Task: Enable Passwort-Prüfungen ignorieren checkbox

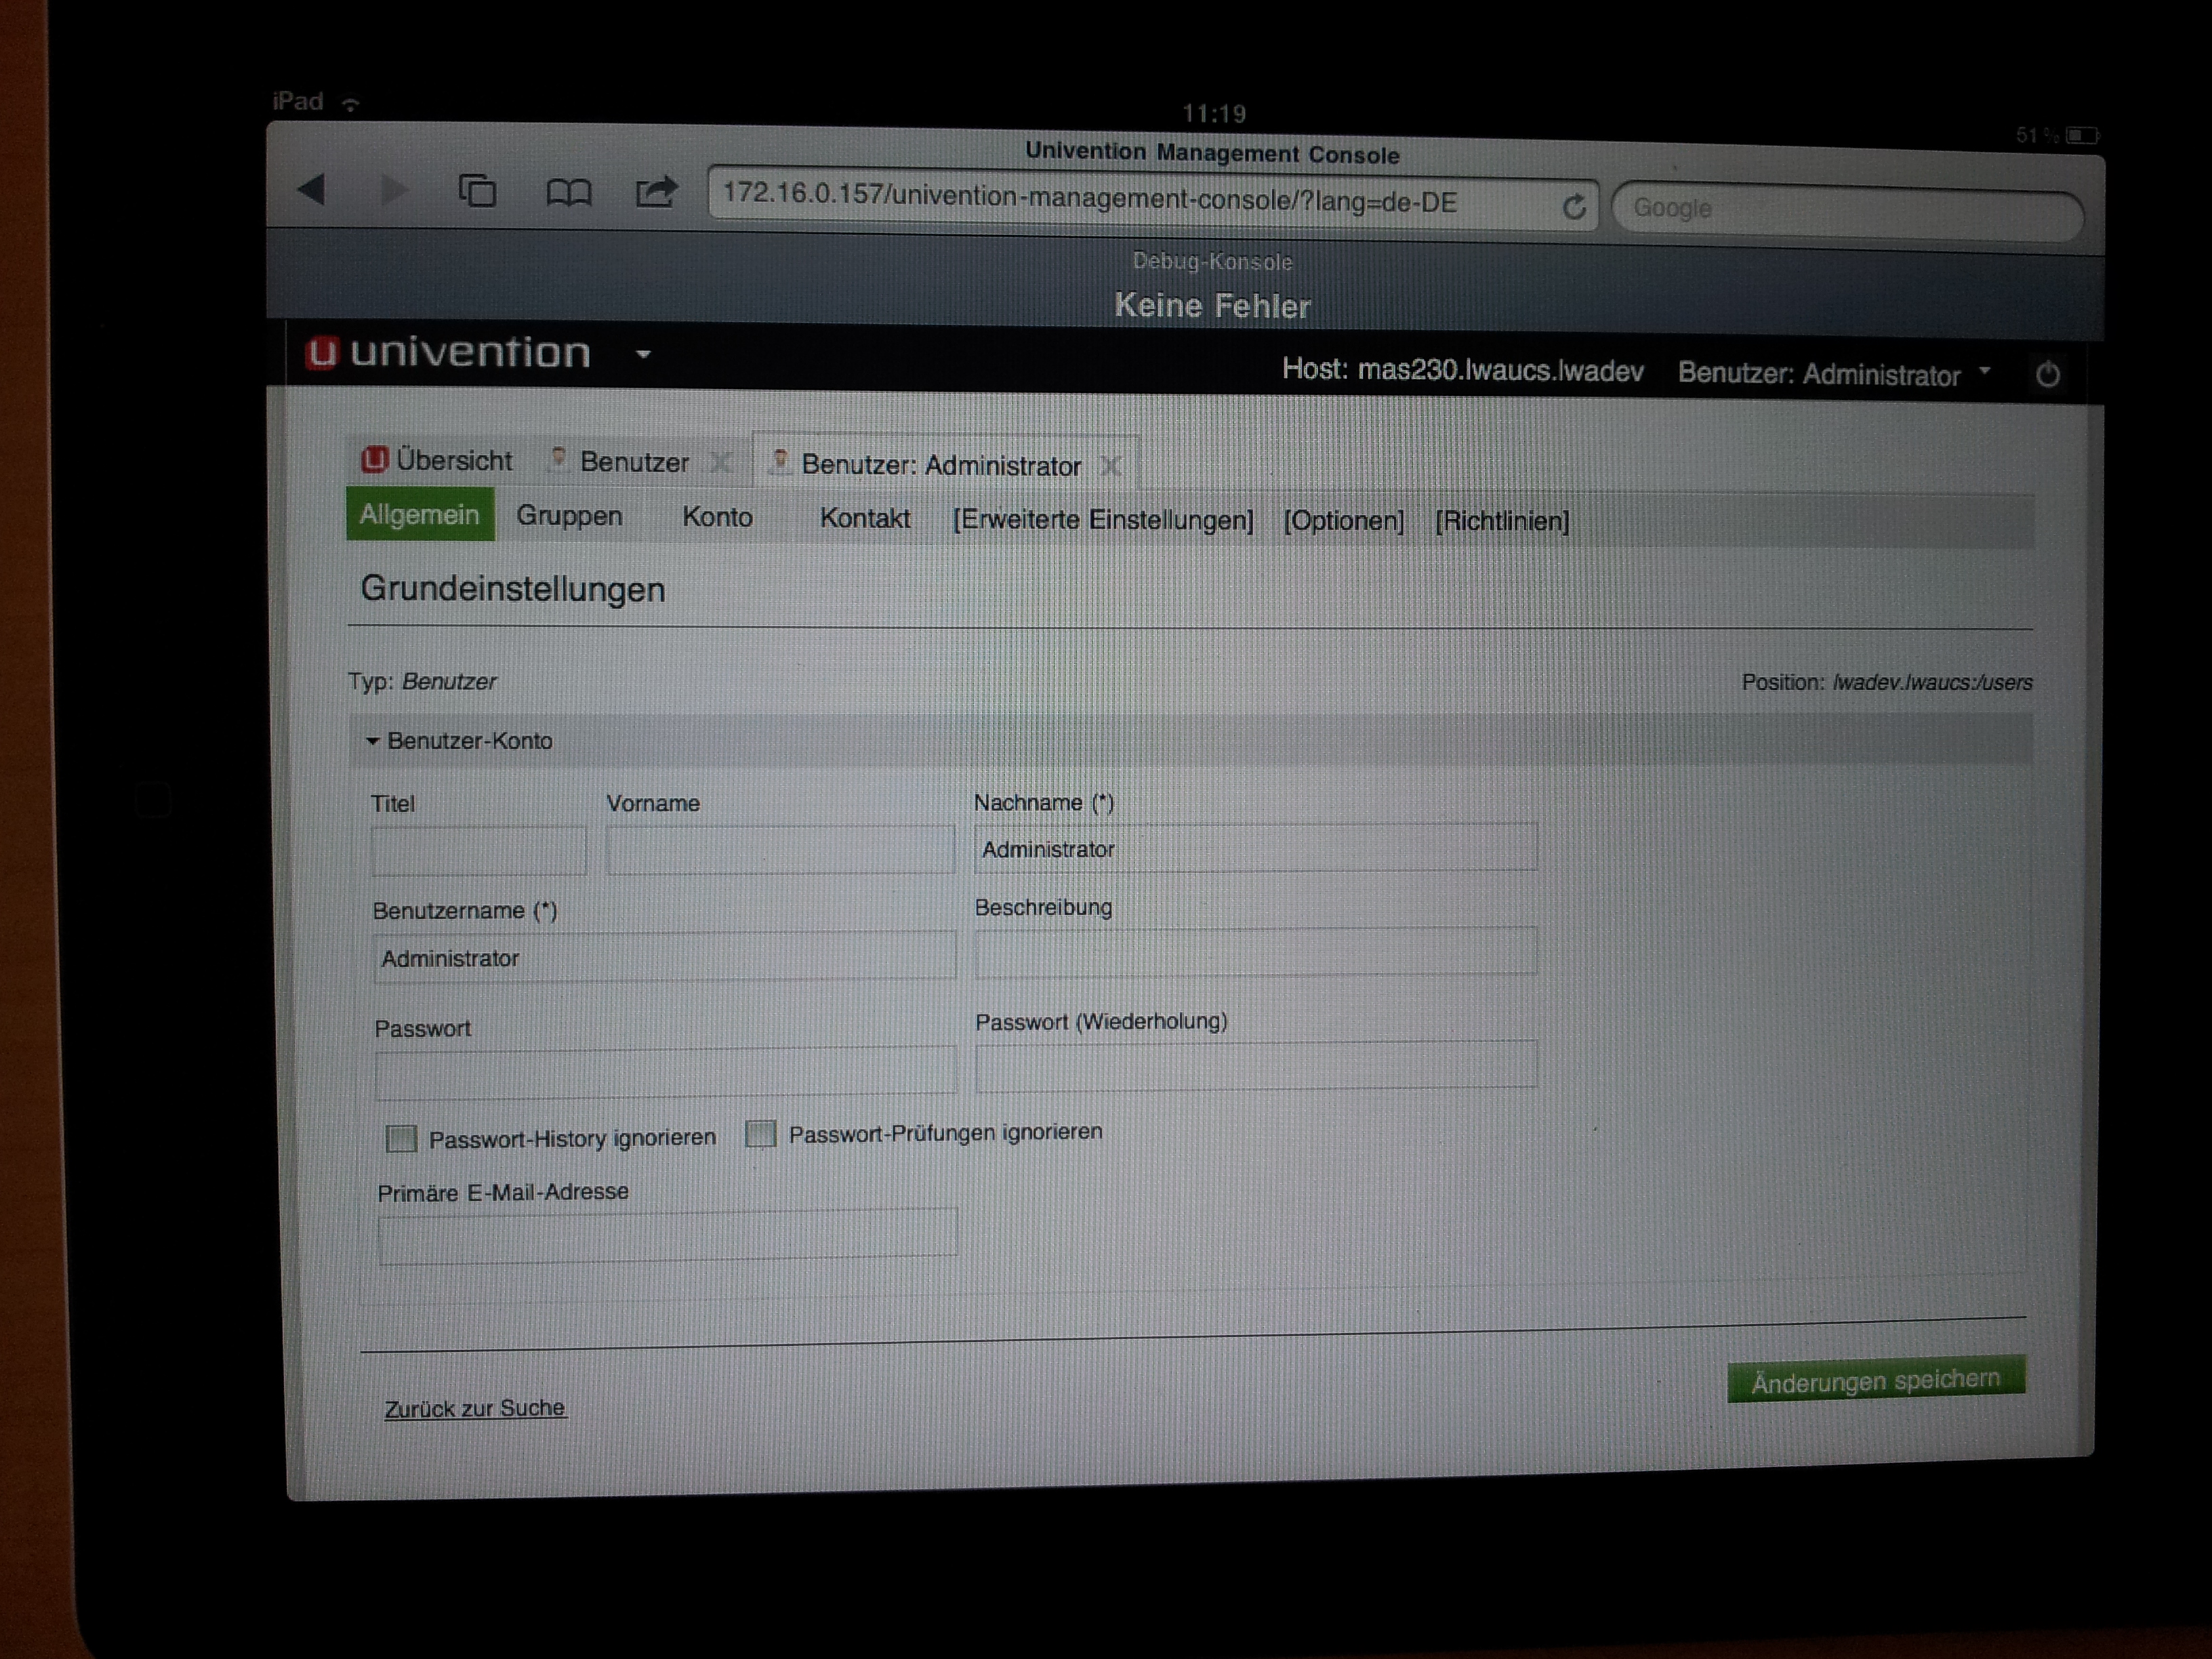Action: [761, 1134]
